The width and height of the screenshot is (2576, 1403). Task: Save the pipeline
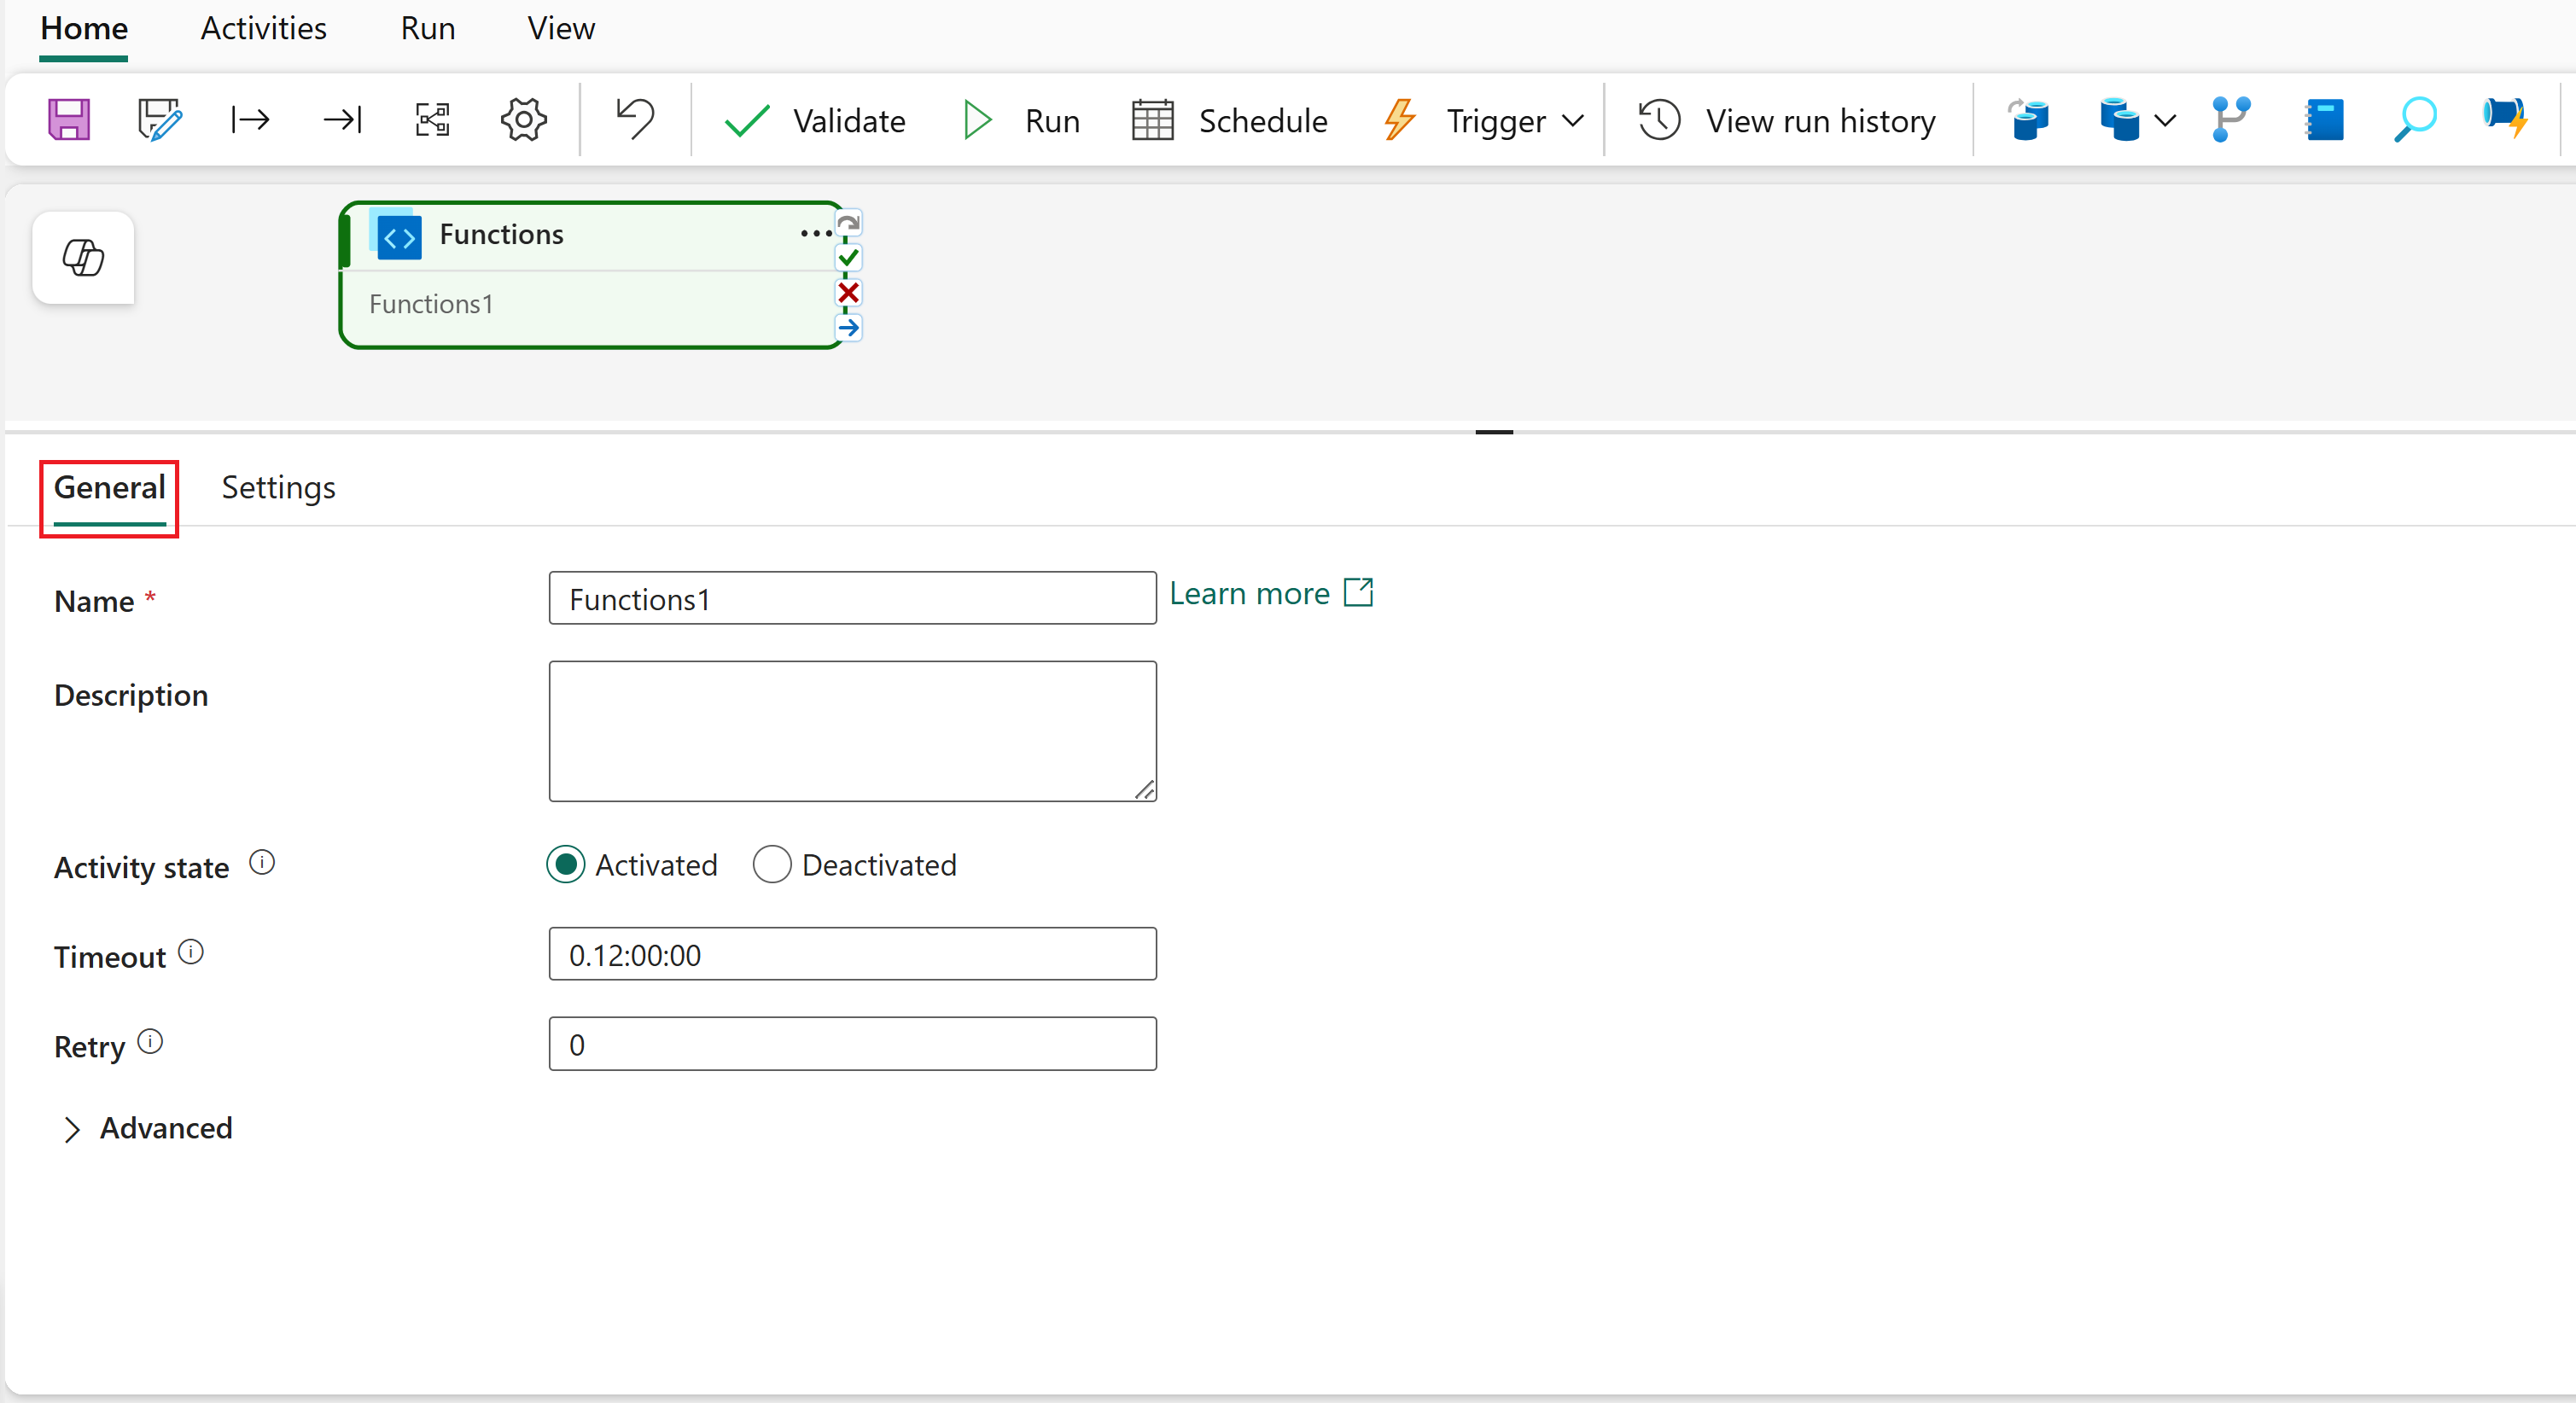pos(68,119)
